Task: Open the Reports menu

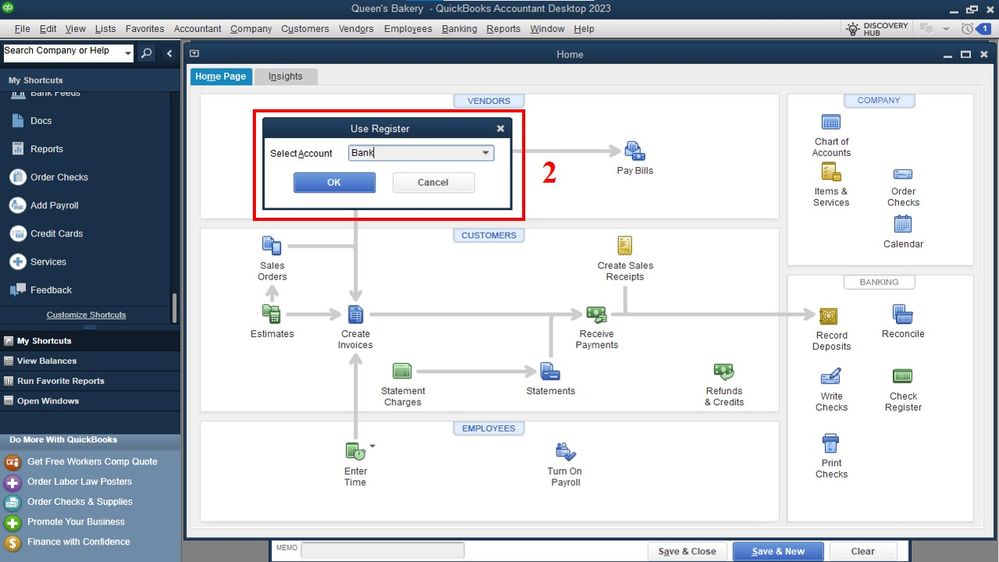Action: tap(503, 29)
